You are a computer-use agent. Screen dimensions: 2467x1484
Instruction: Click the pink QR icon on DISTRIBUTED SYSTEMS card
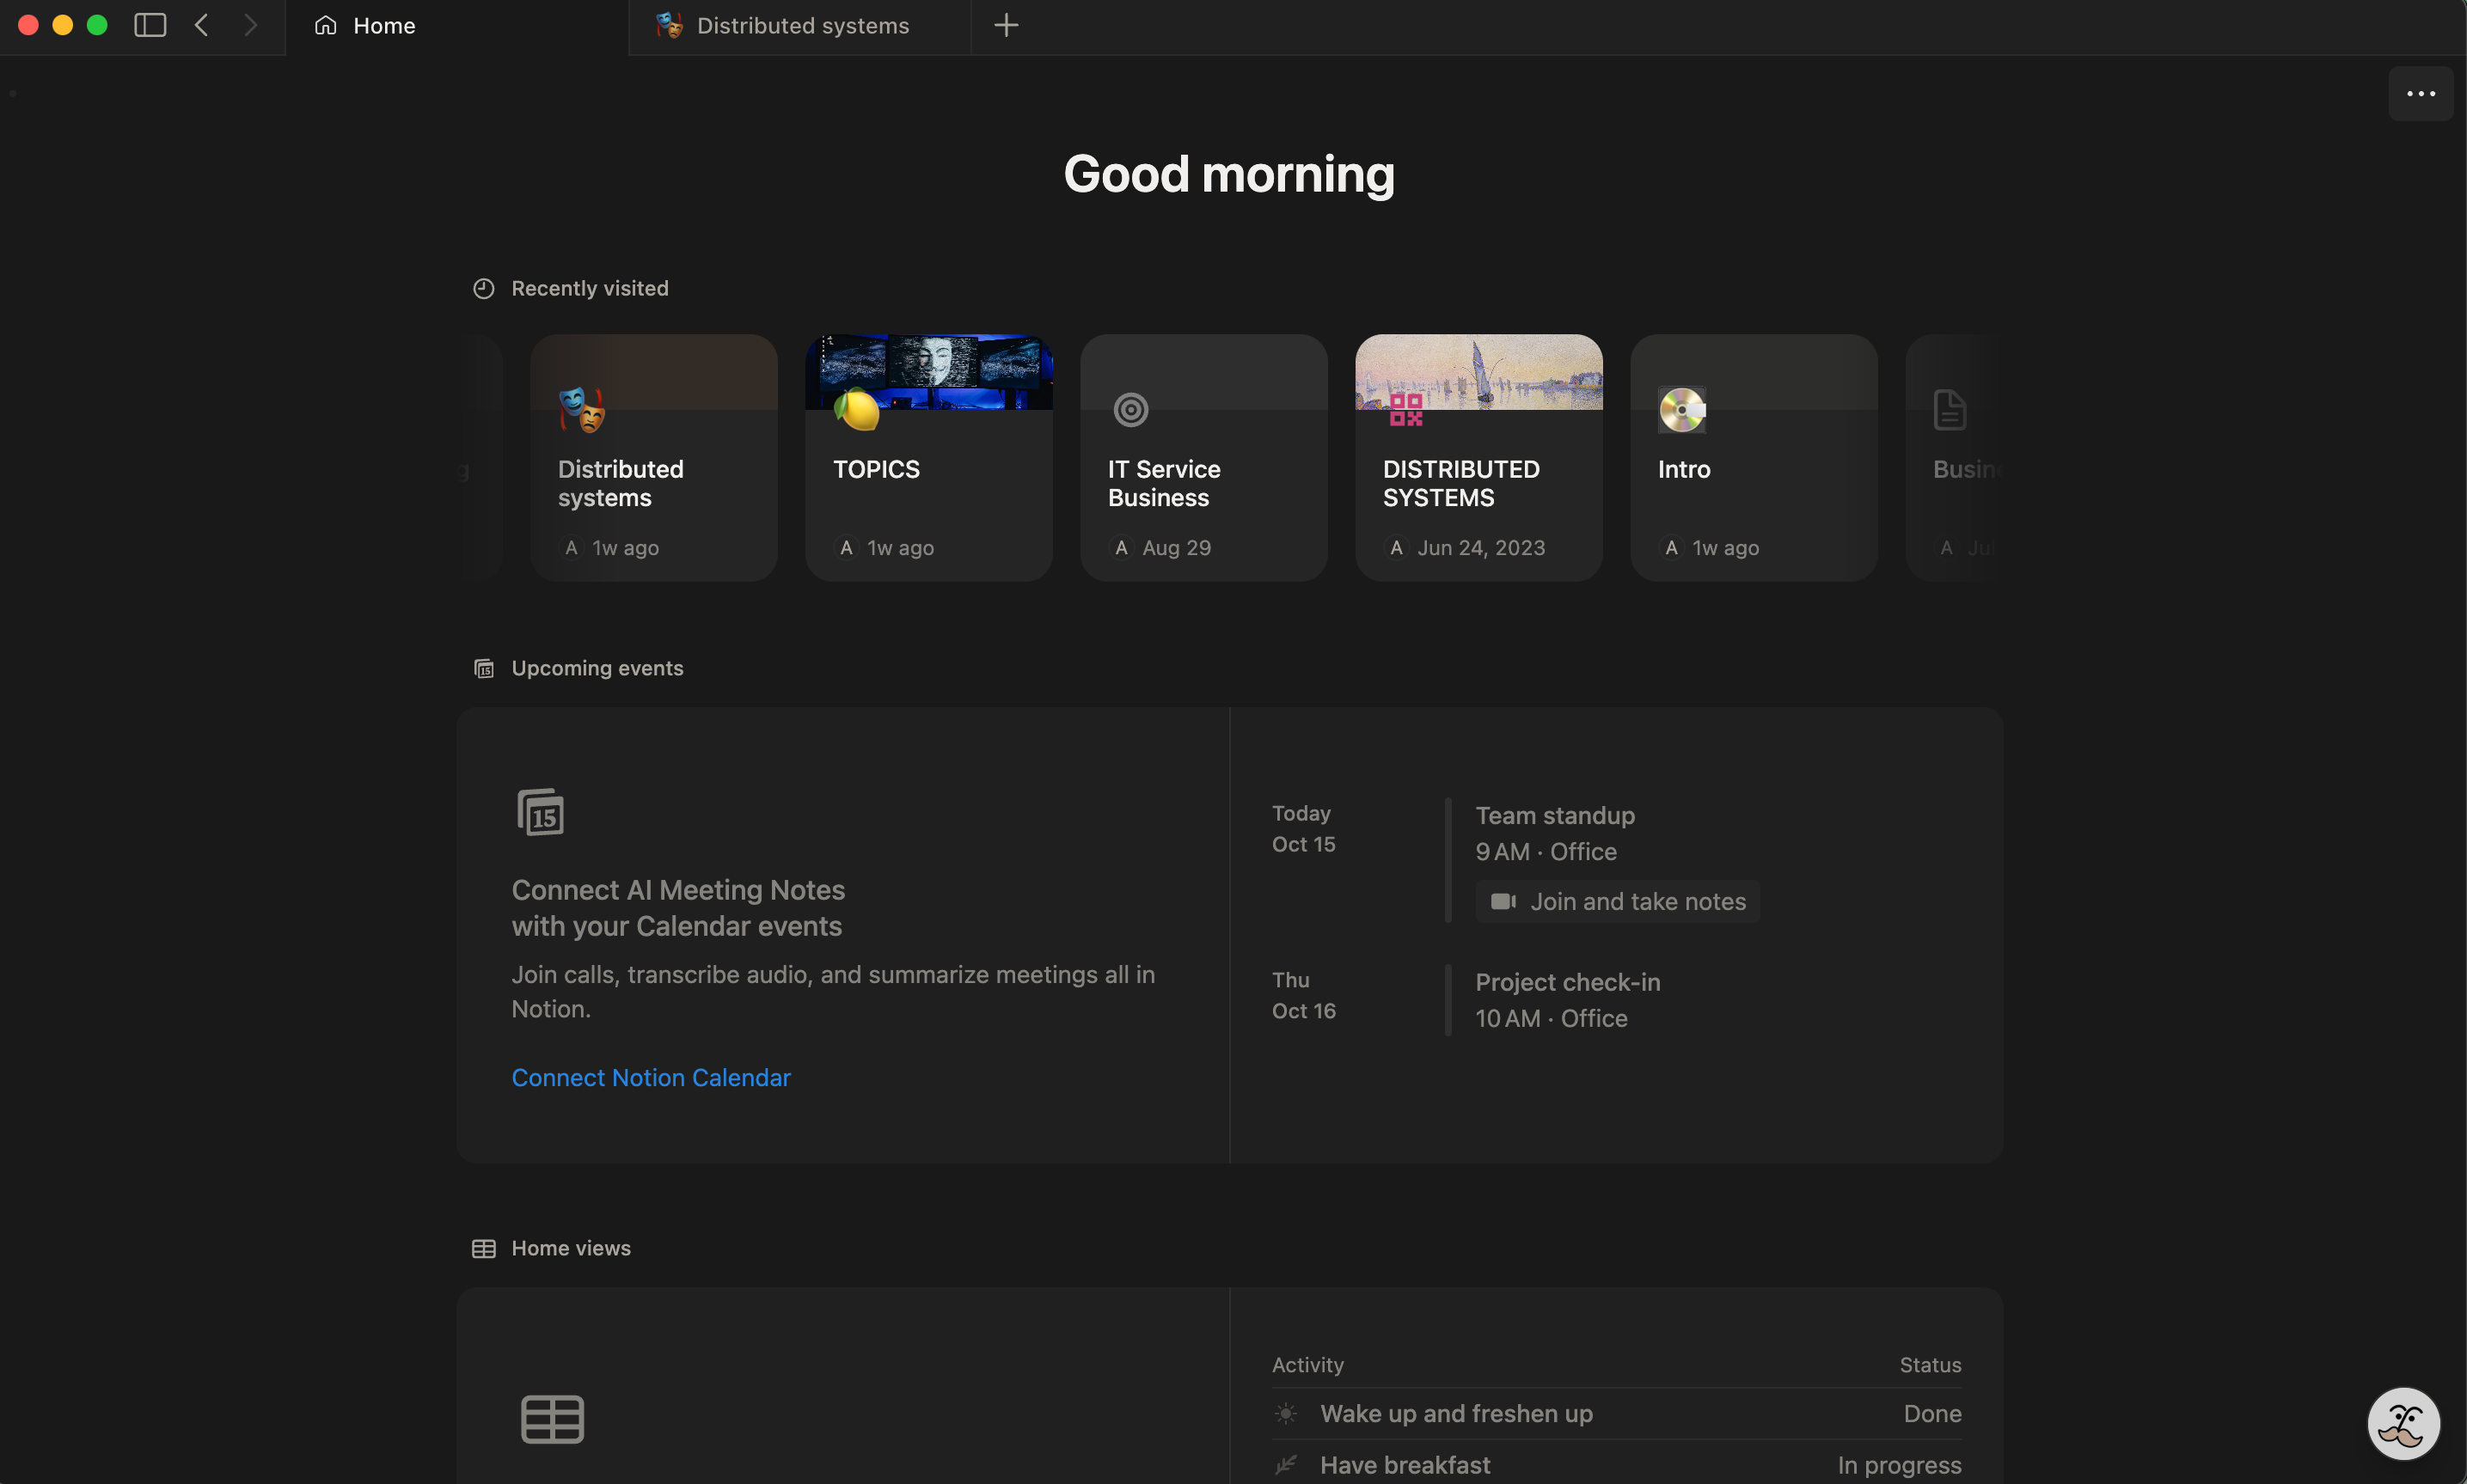click(1406, 410)
